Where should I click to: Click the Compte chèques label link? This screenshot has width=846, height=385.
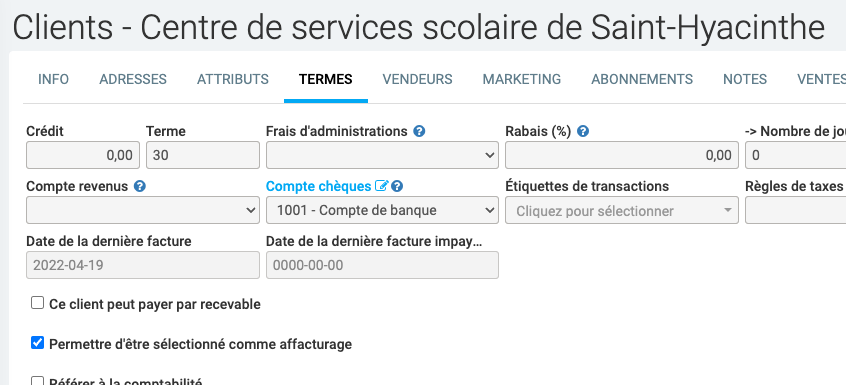(318, 186)
